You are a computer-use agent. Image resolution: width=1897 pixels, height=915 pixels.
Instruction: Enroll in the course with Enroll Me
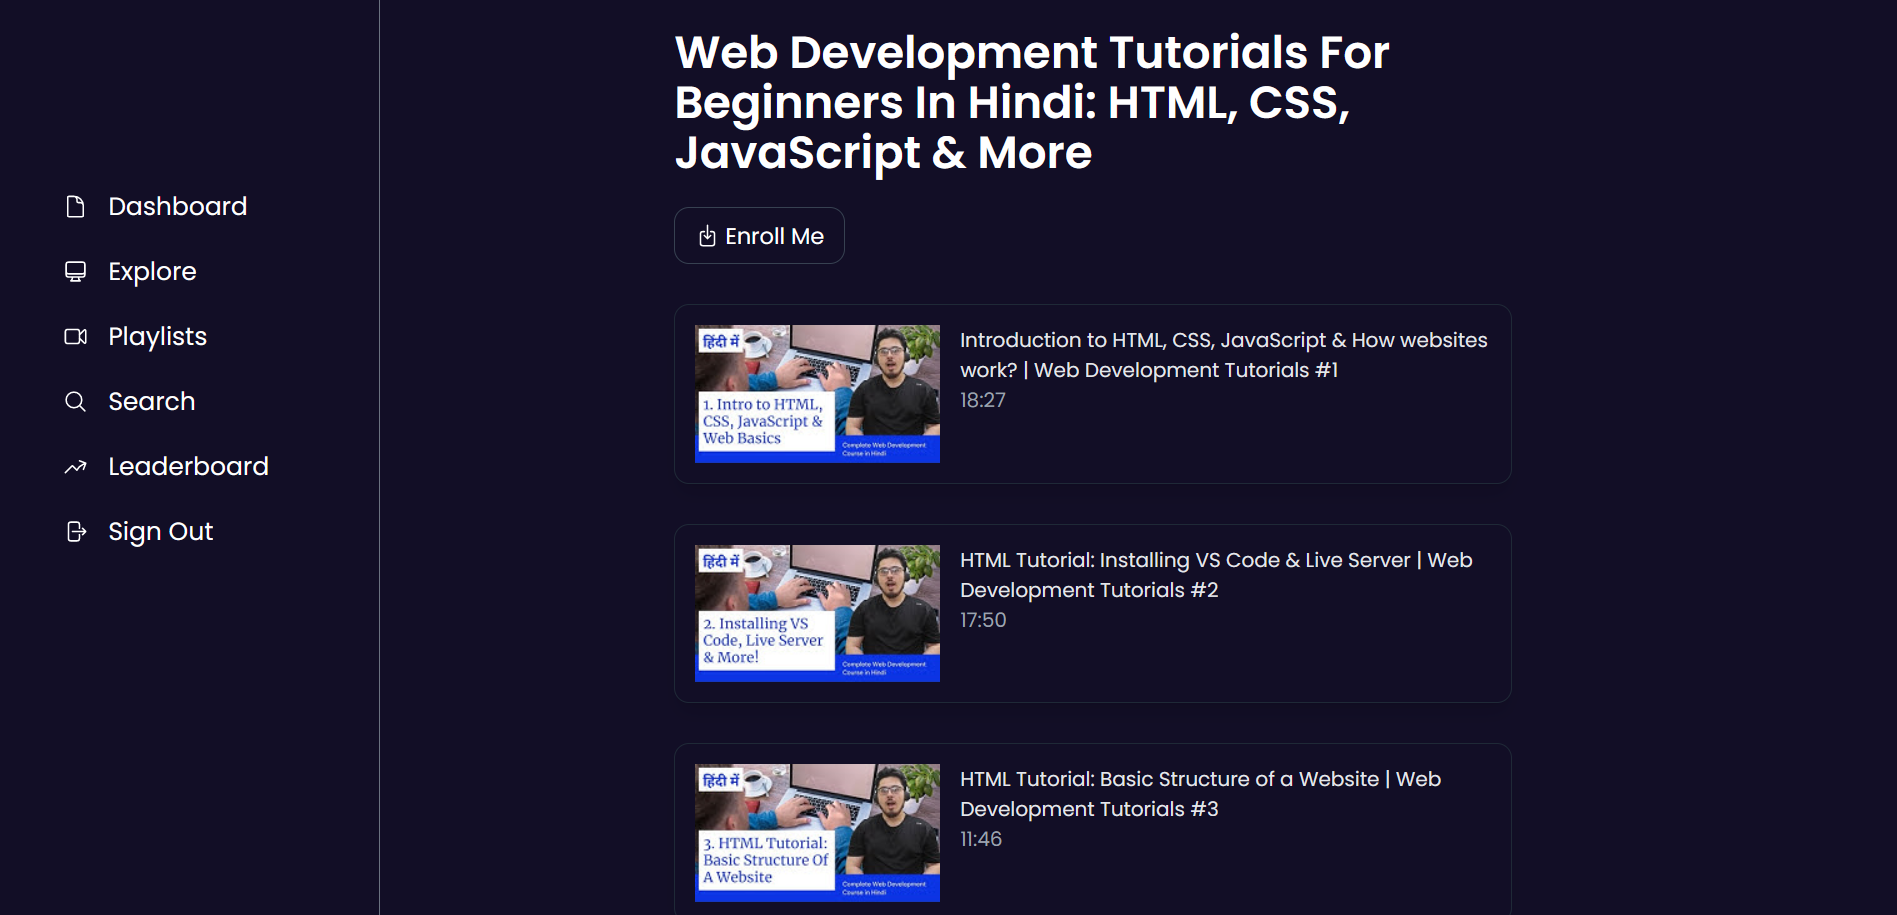(x=759, y=236)
